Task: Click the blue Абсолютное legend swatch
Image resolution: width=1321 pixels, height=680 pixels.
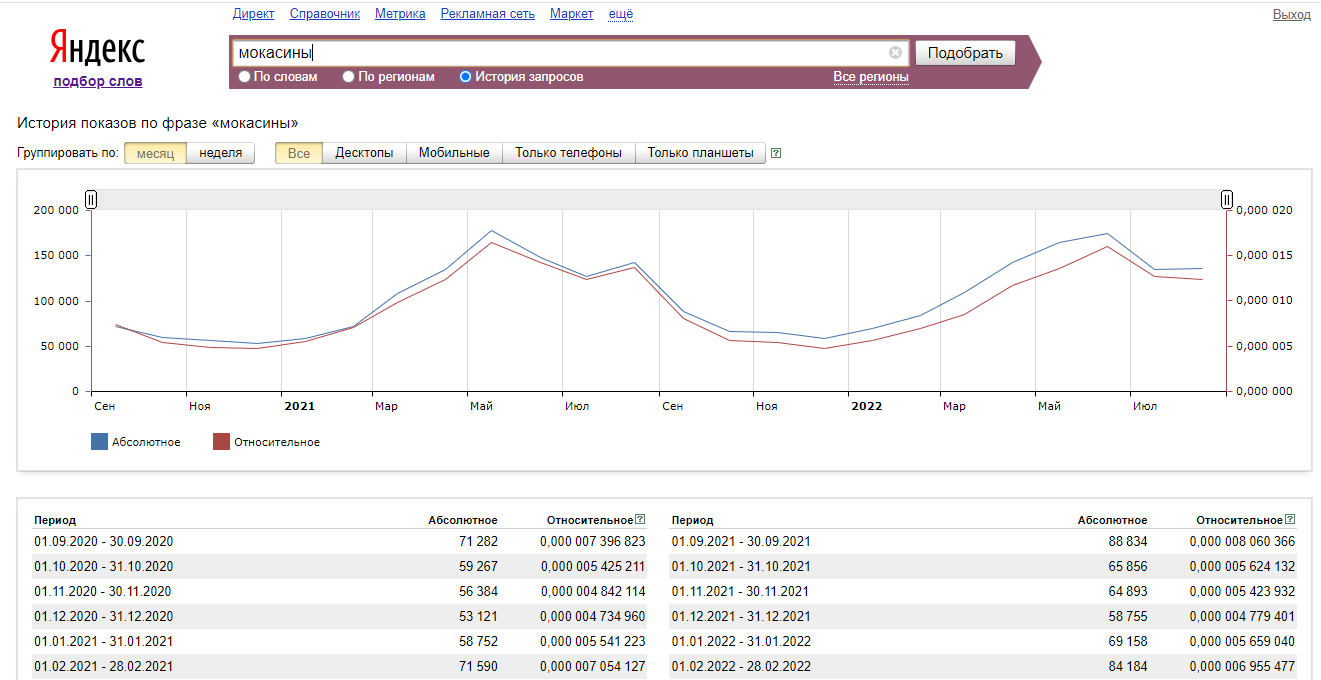Action: [x=99, y=442]
